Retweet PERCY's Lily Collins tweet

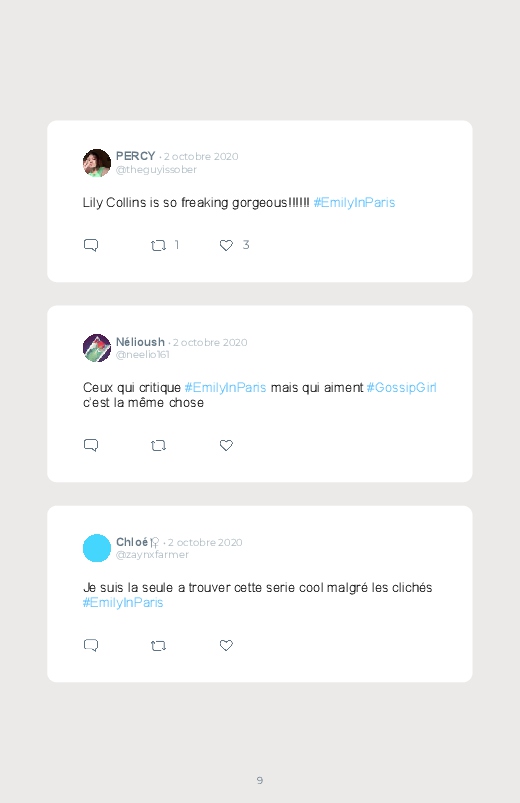158,246
